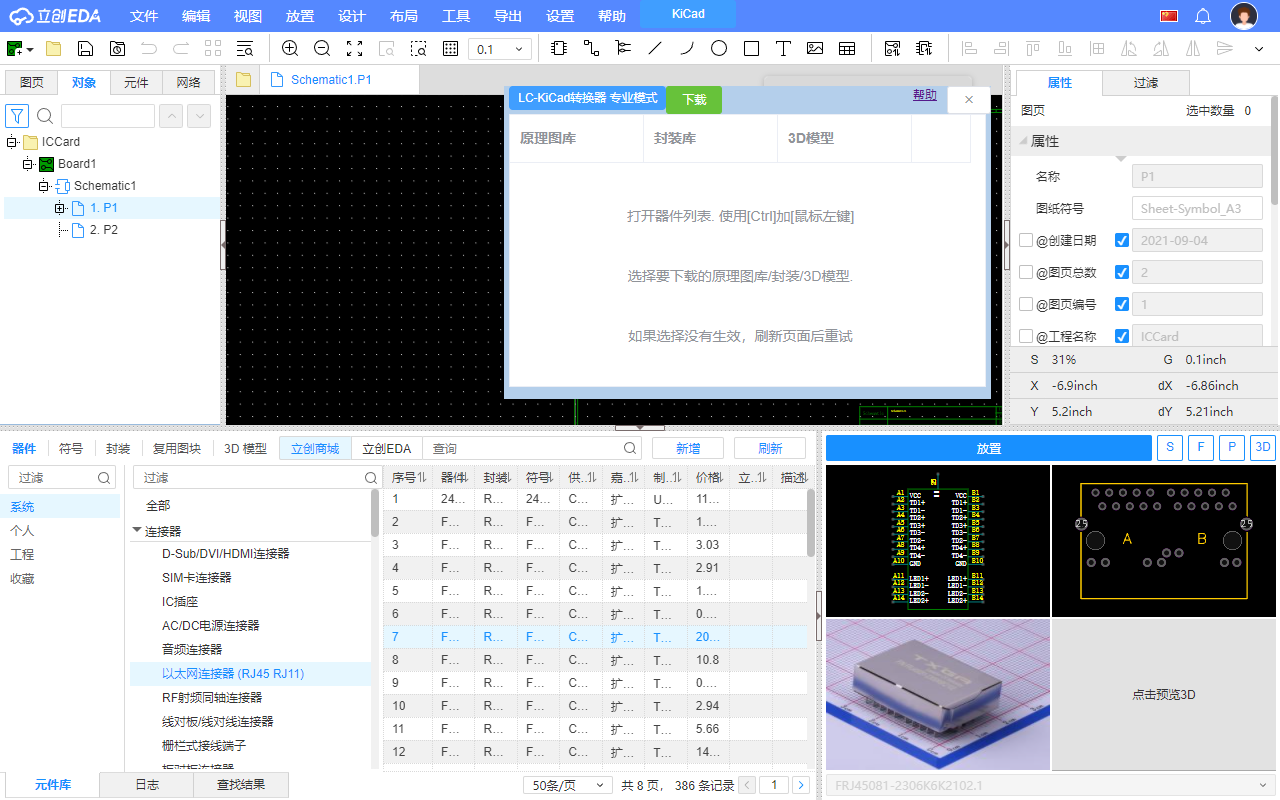Click the find and replace list icon
This screenshot has height=800, width=1280.
(245, 48)
